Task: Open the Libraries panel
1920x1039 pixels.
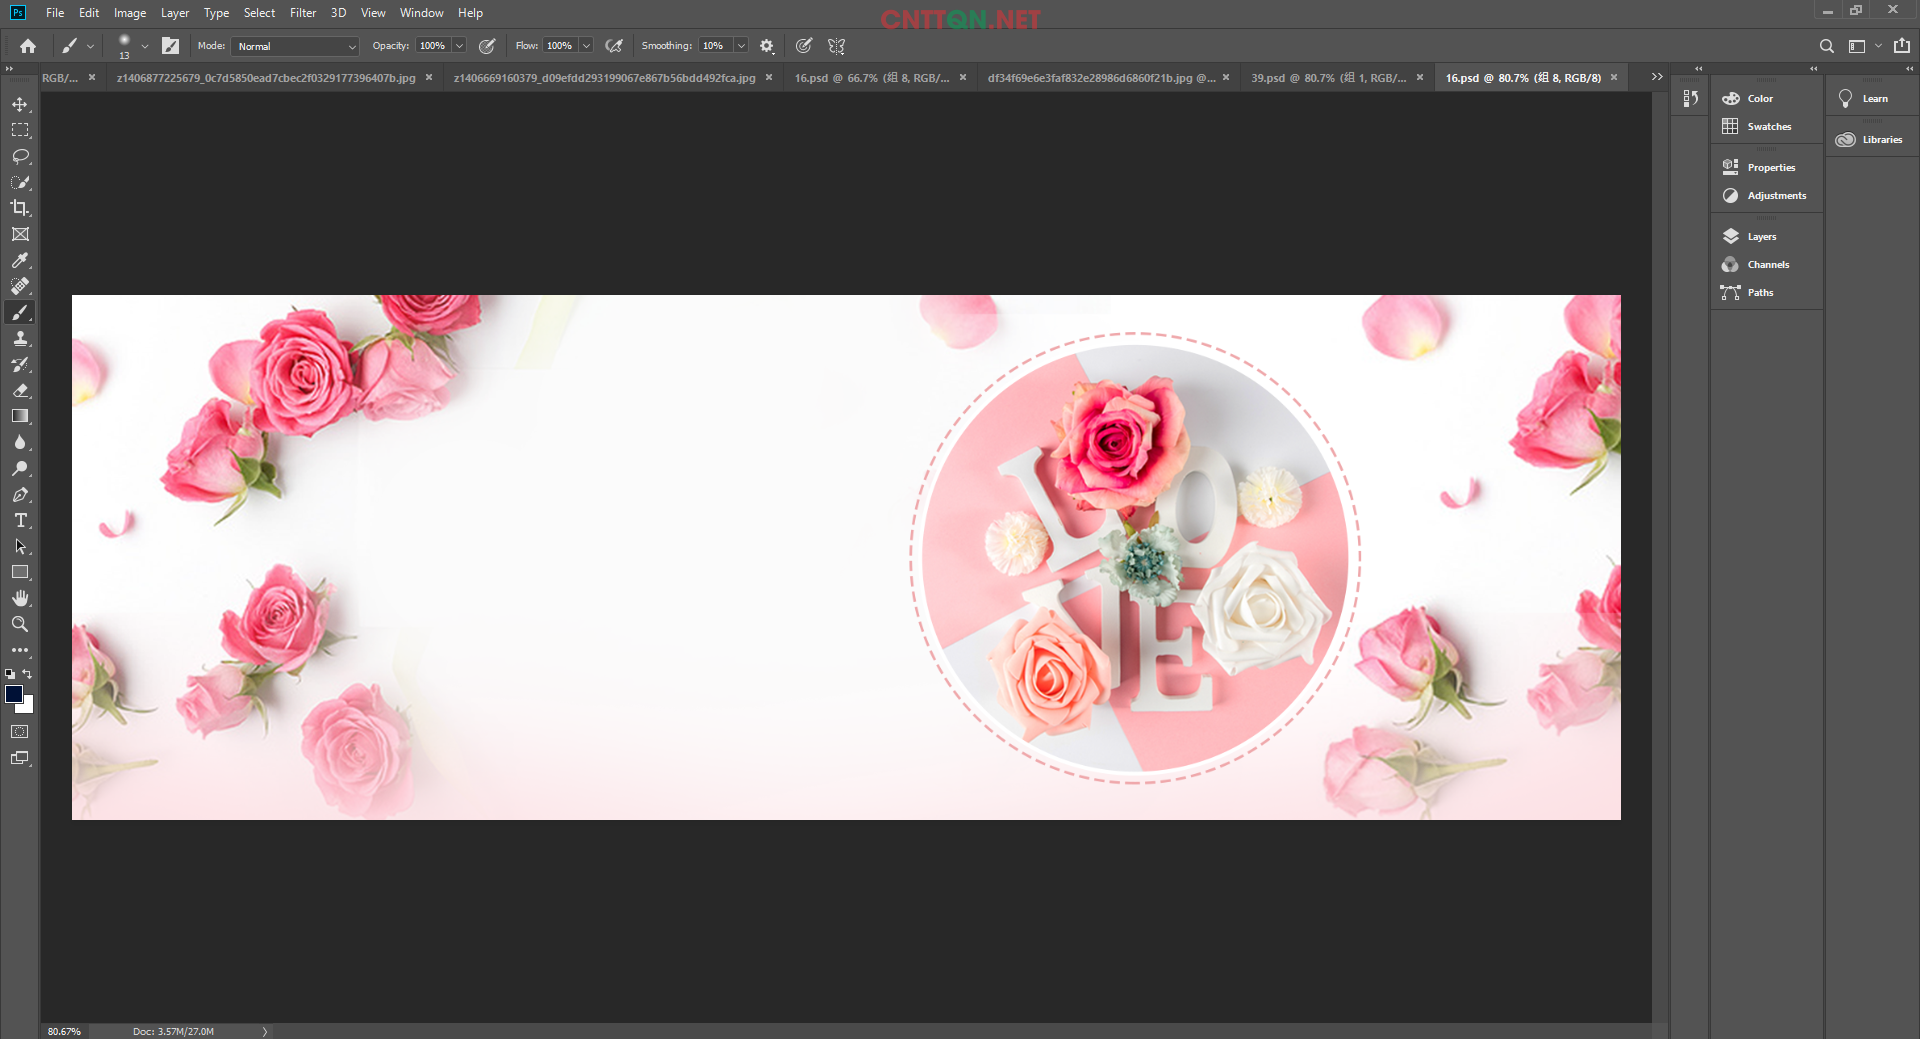Action: pos(1870,140)
